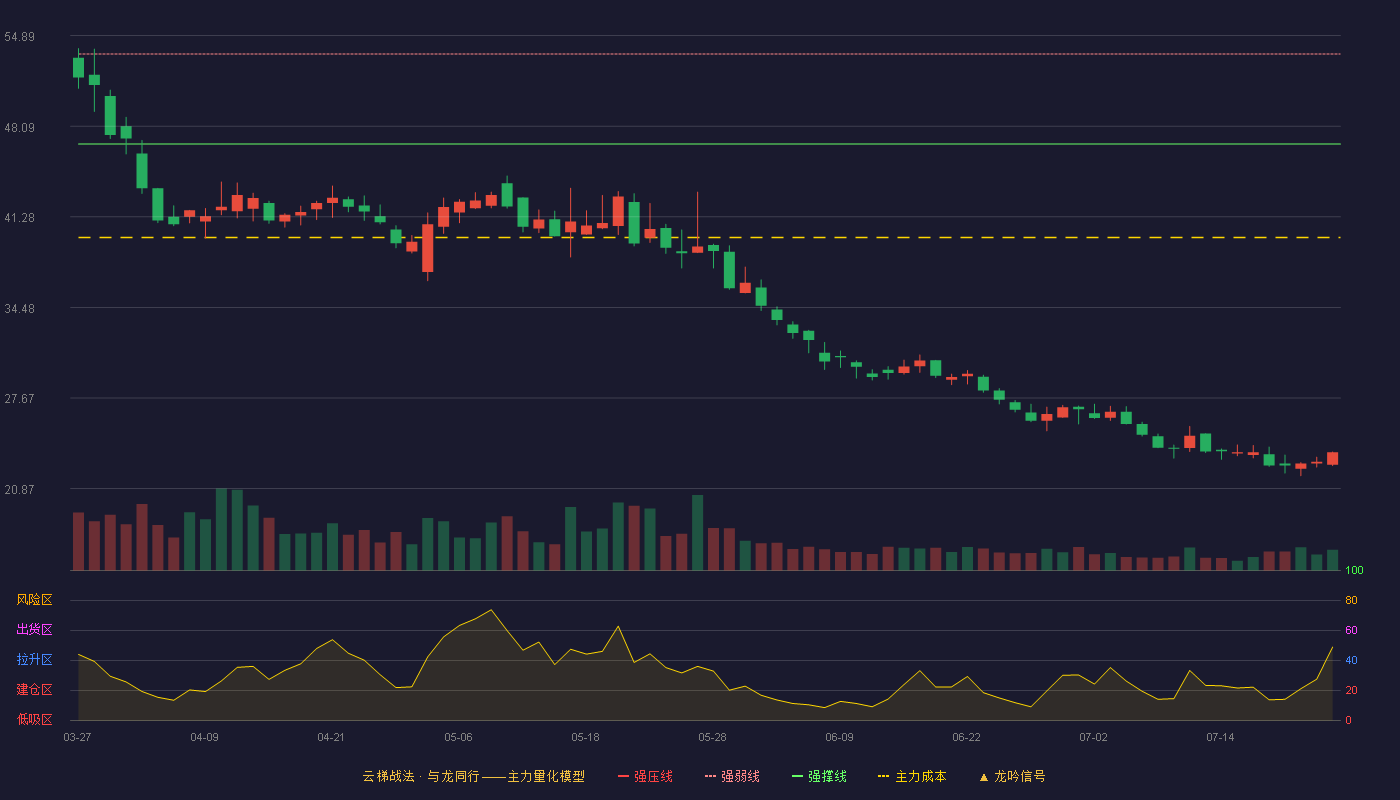Click the 05-06 date axis marker
The width and height of the screenshot is (1400, 800).
(458, 737)
